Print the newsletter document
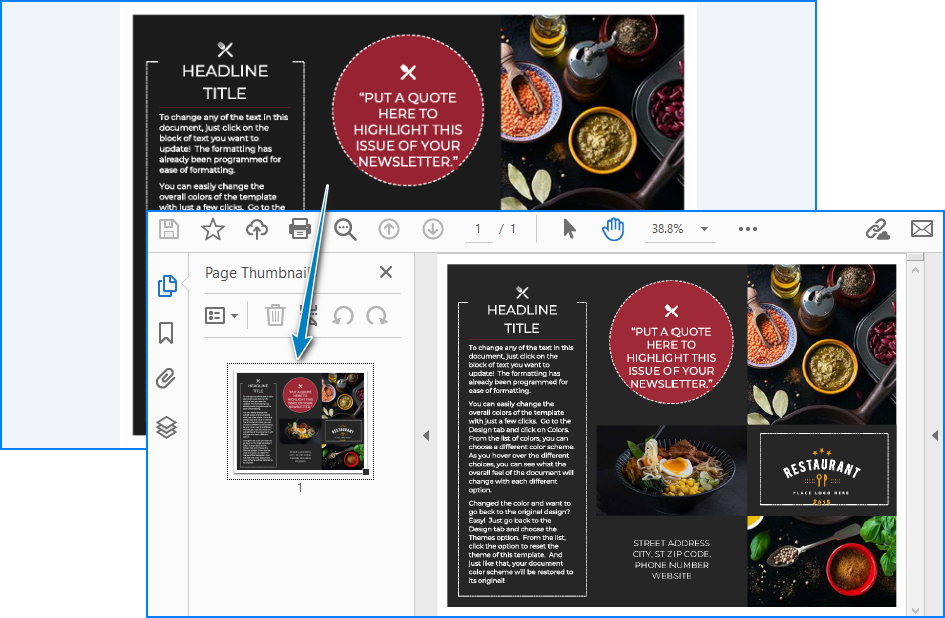This screenshot has height=618, width=945. click(x=300, y=229)
